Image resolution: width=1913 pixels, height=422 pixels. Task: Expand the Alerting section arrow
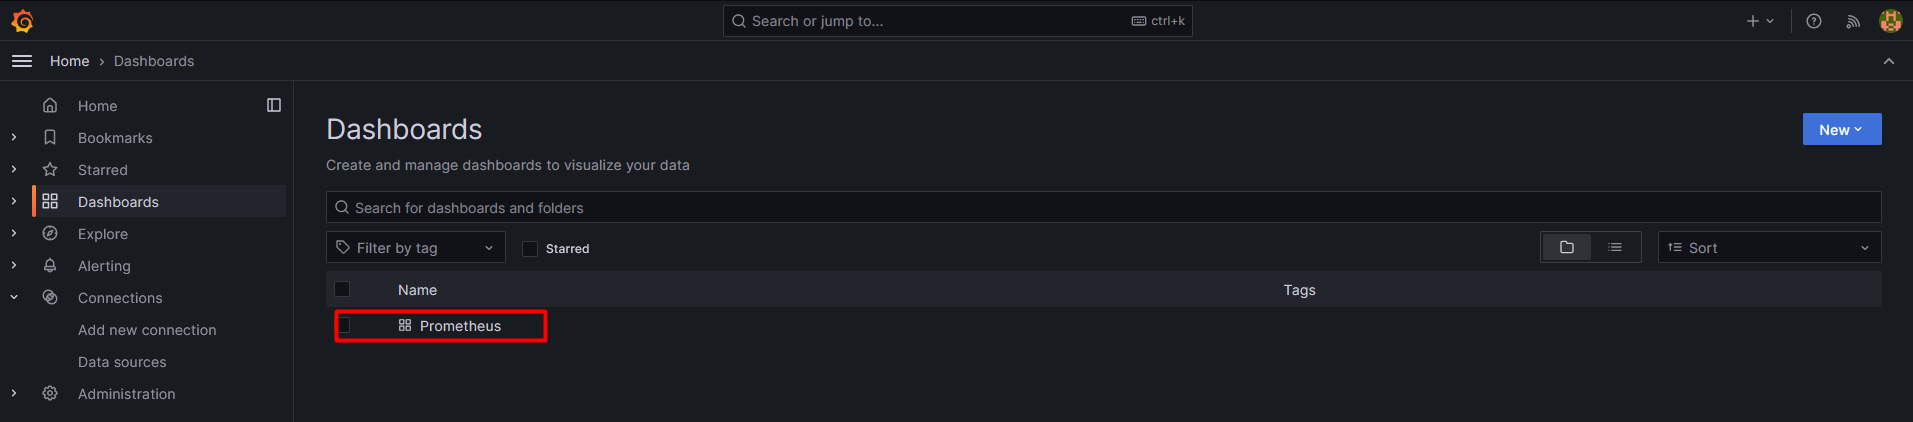pos(14,265)
